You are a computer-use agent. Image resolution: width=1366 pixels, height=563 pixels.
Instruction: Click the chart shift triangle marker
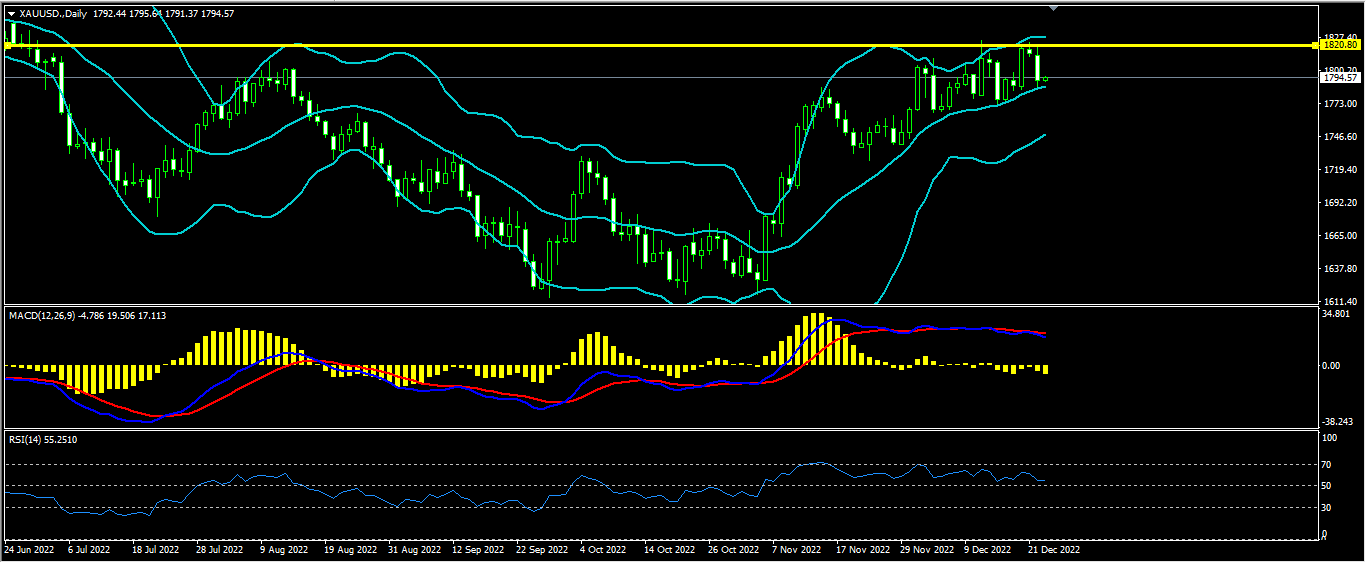coord(1051,7)
